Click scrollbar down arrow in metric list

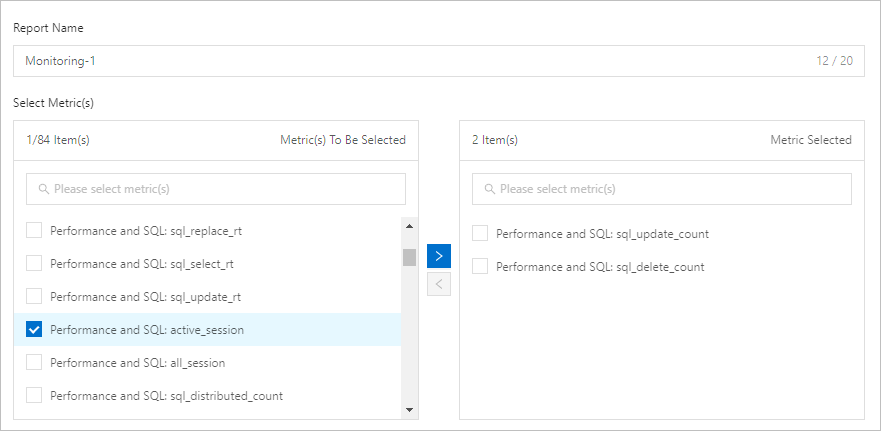409,409
